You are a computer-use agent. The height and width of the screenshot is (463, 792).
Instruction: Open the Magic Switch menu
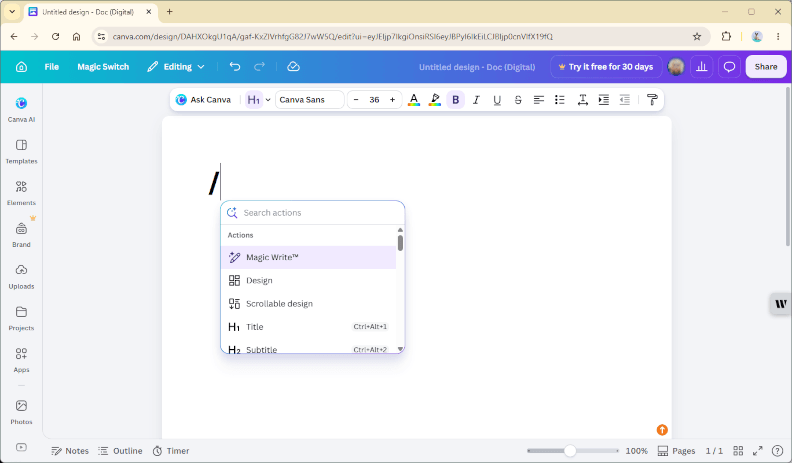[x=103, y=67]
